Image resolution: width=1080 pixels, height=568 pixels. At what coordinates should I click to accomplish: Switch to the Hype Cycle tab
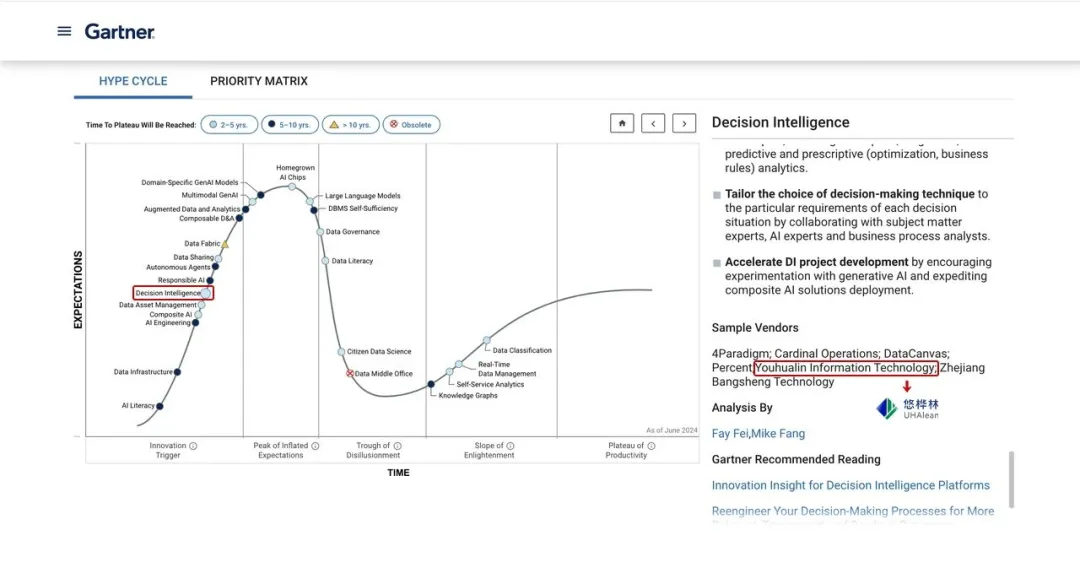[133, 81]
